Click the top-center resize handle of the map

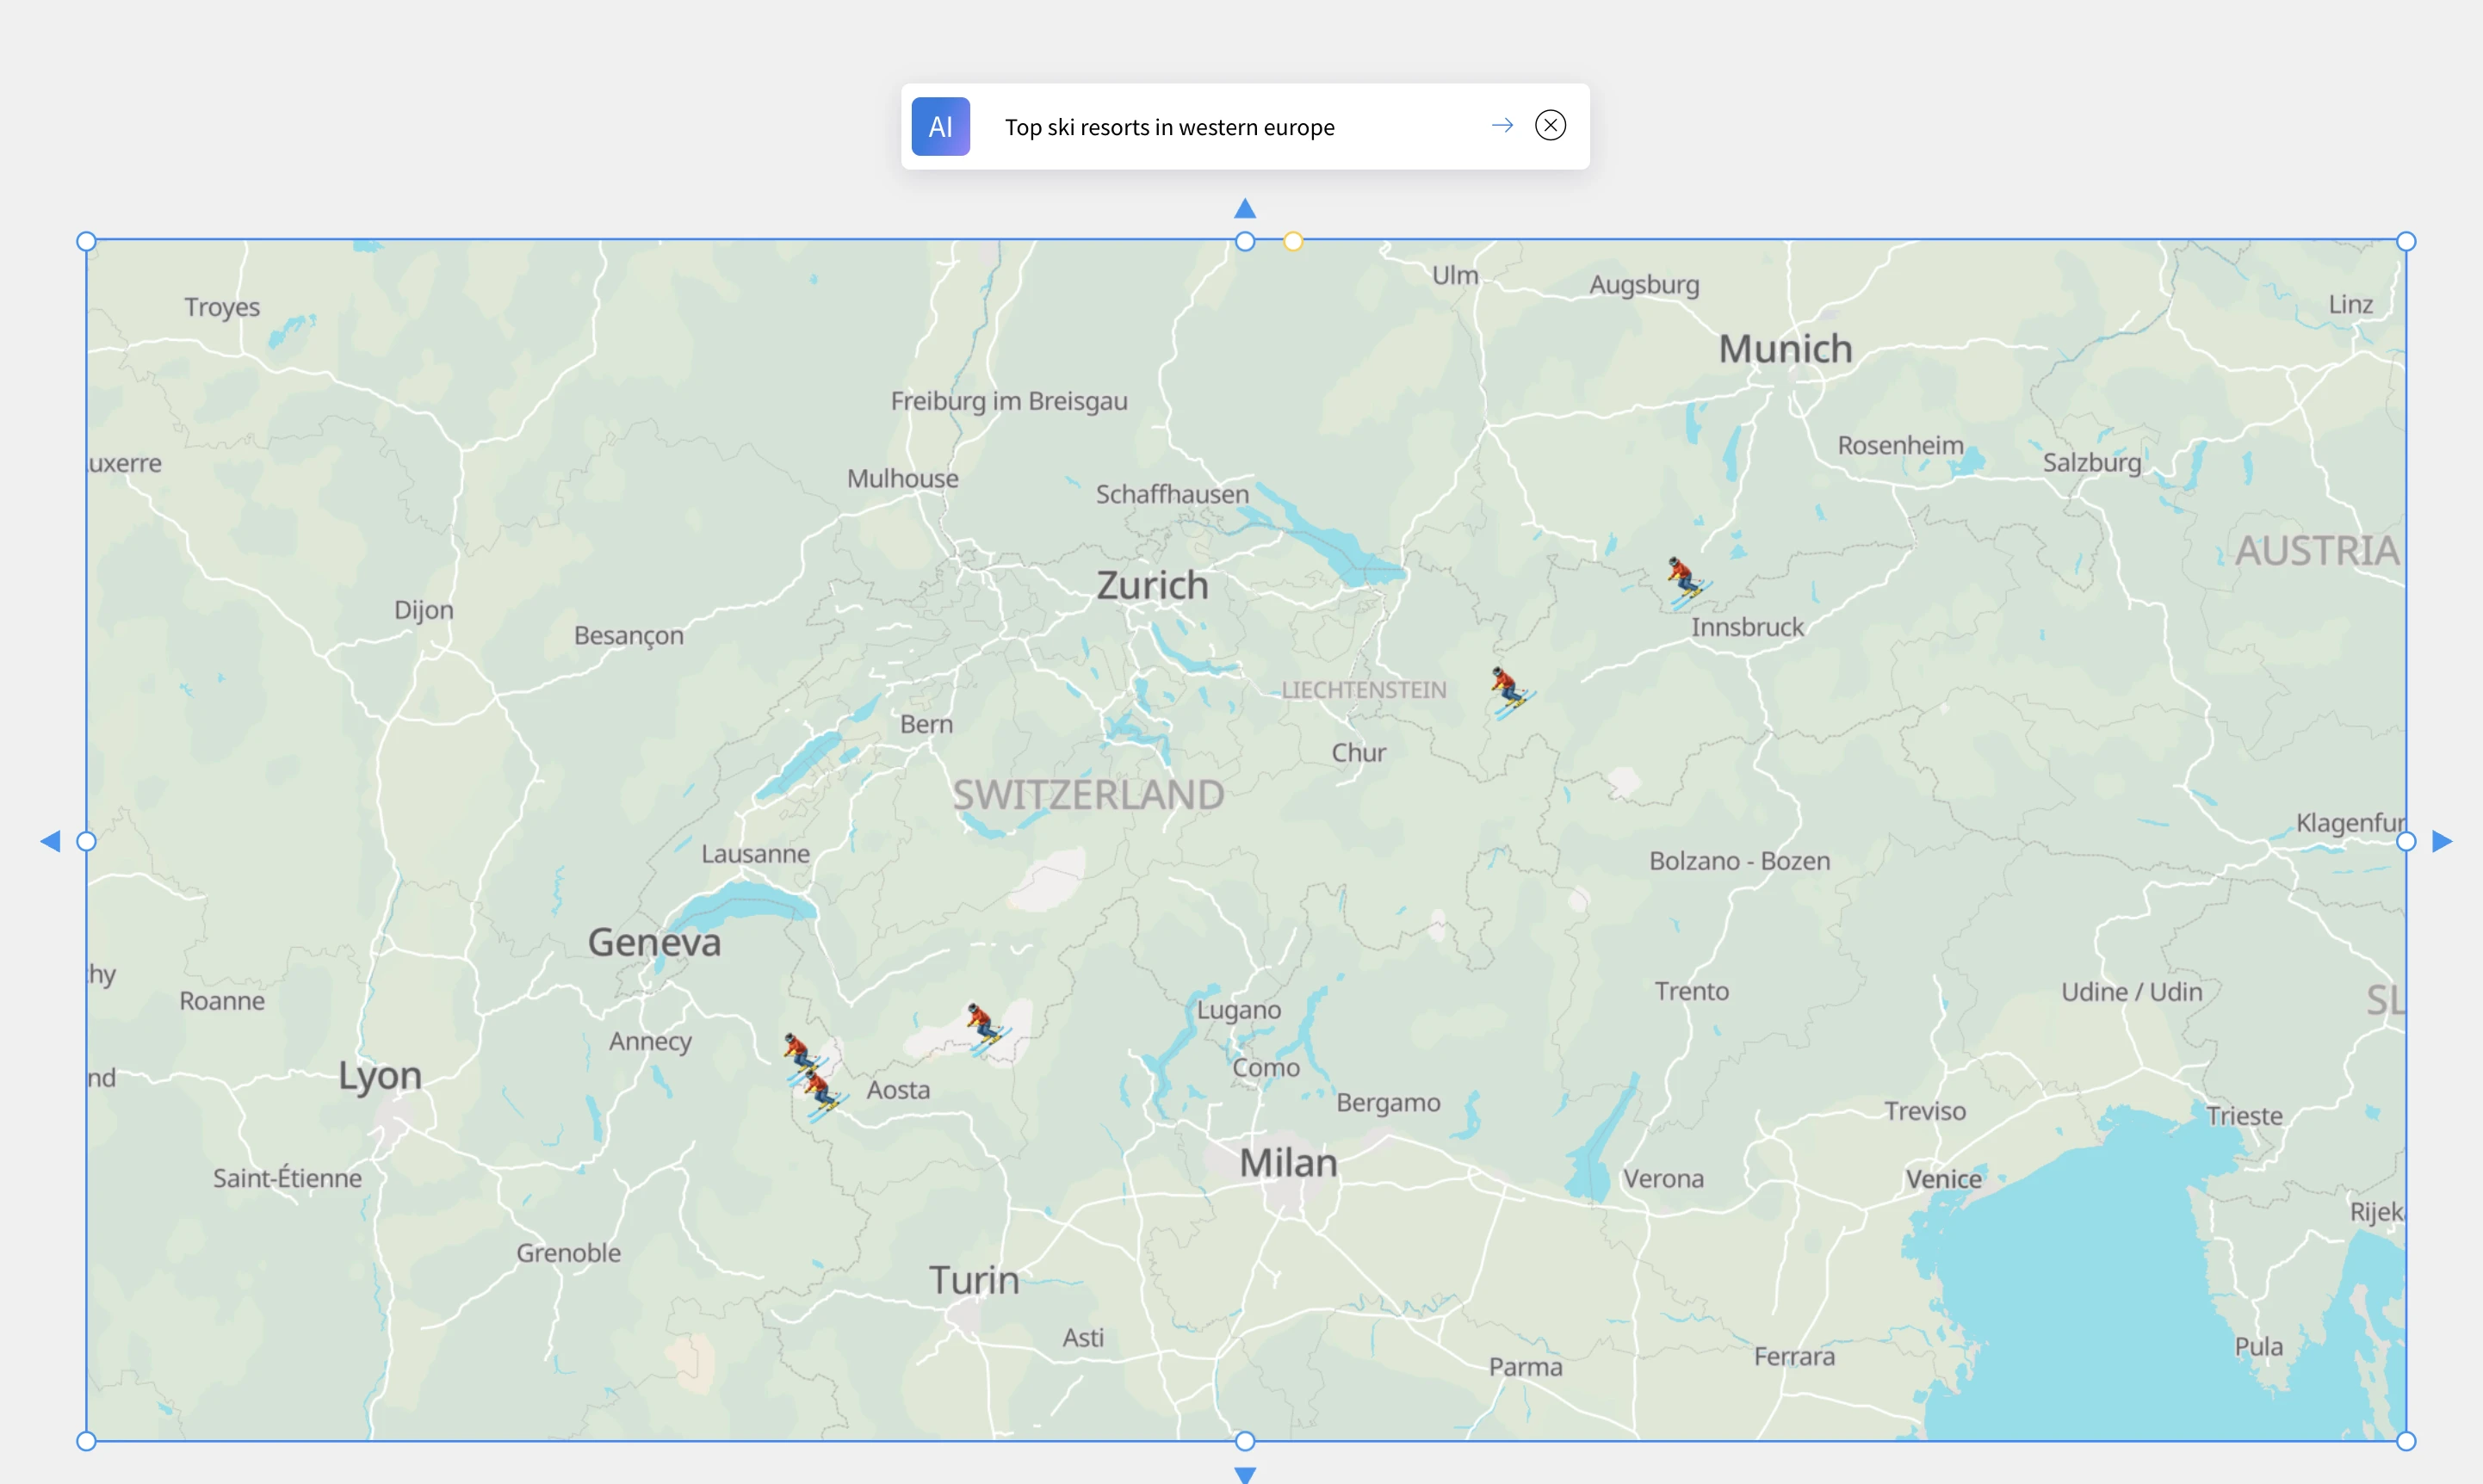coord(1245,241)
